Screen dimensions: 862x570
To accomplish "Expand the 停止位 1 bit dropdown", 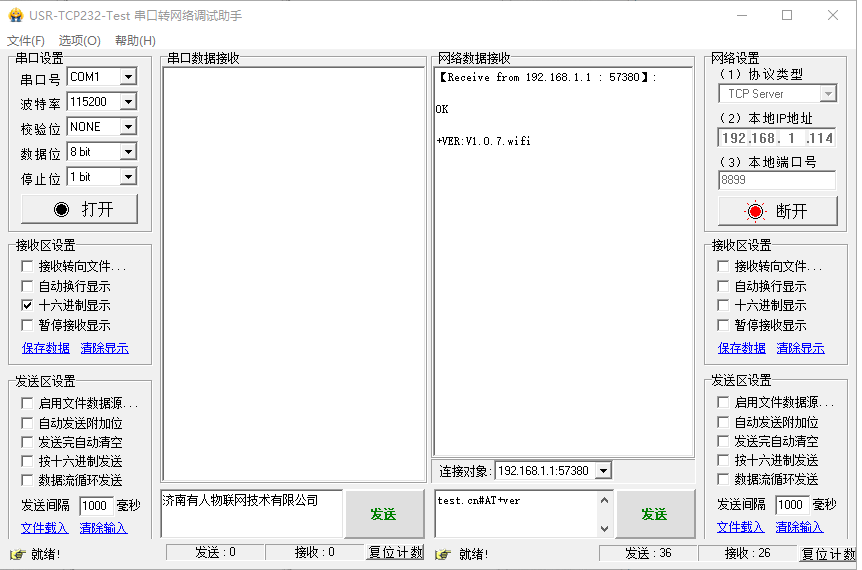I will tap(128, 177).
